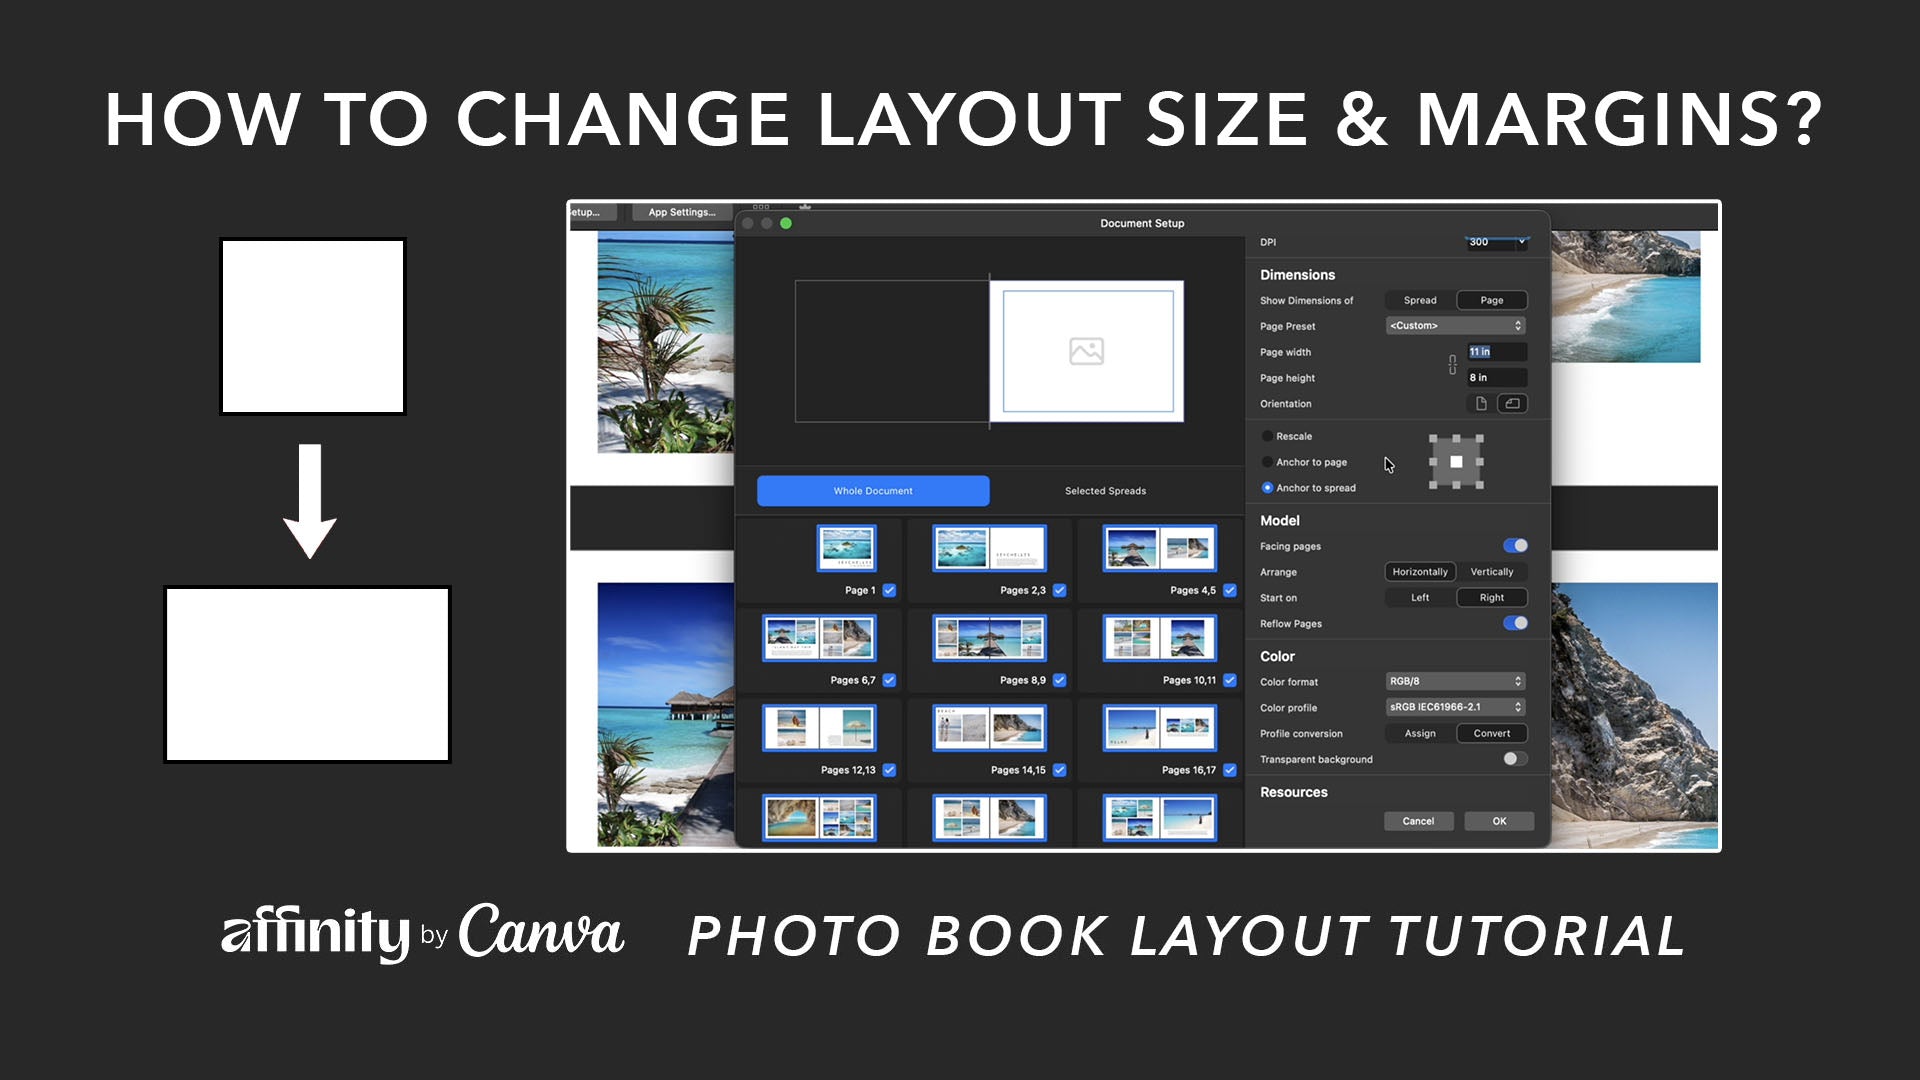Enable Transparent background switch
This screenshot has width=1920, height=1080.
point(1515,759)
